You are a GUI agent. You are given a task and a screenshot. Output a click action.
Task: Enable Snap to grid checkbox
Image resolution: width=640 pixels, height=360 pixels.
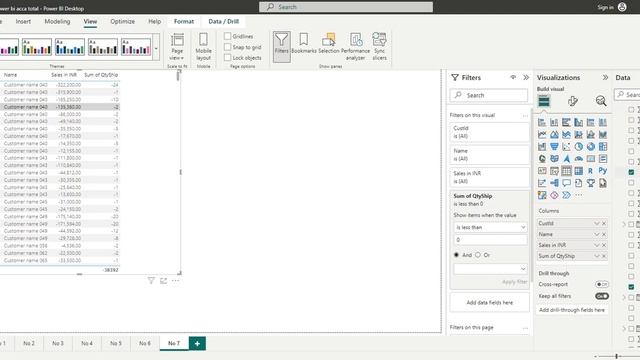click(227, 47)
